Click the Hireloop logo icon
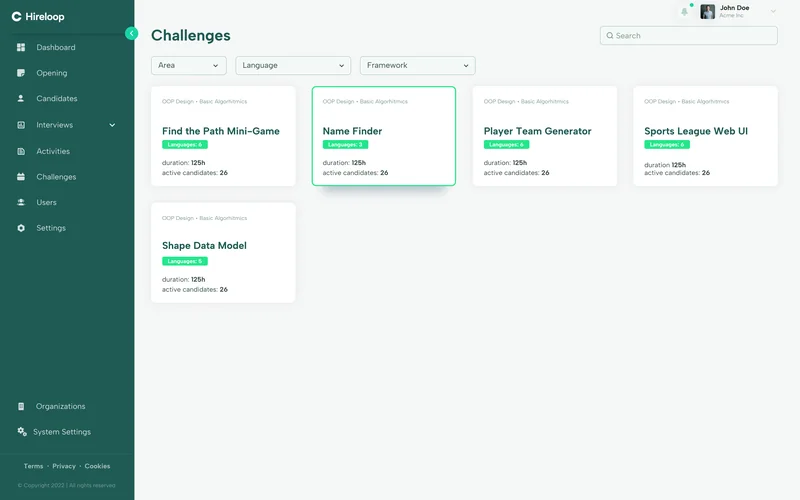 pyautogui.click(x=16, y=17)
